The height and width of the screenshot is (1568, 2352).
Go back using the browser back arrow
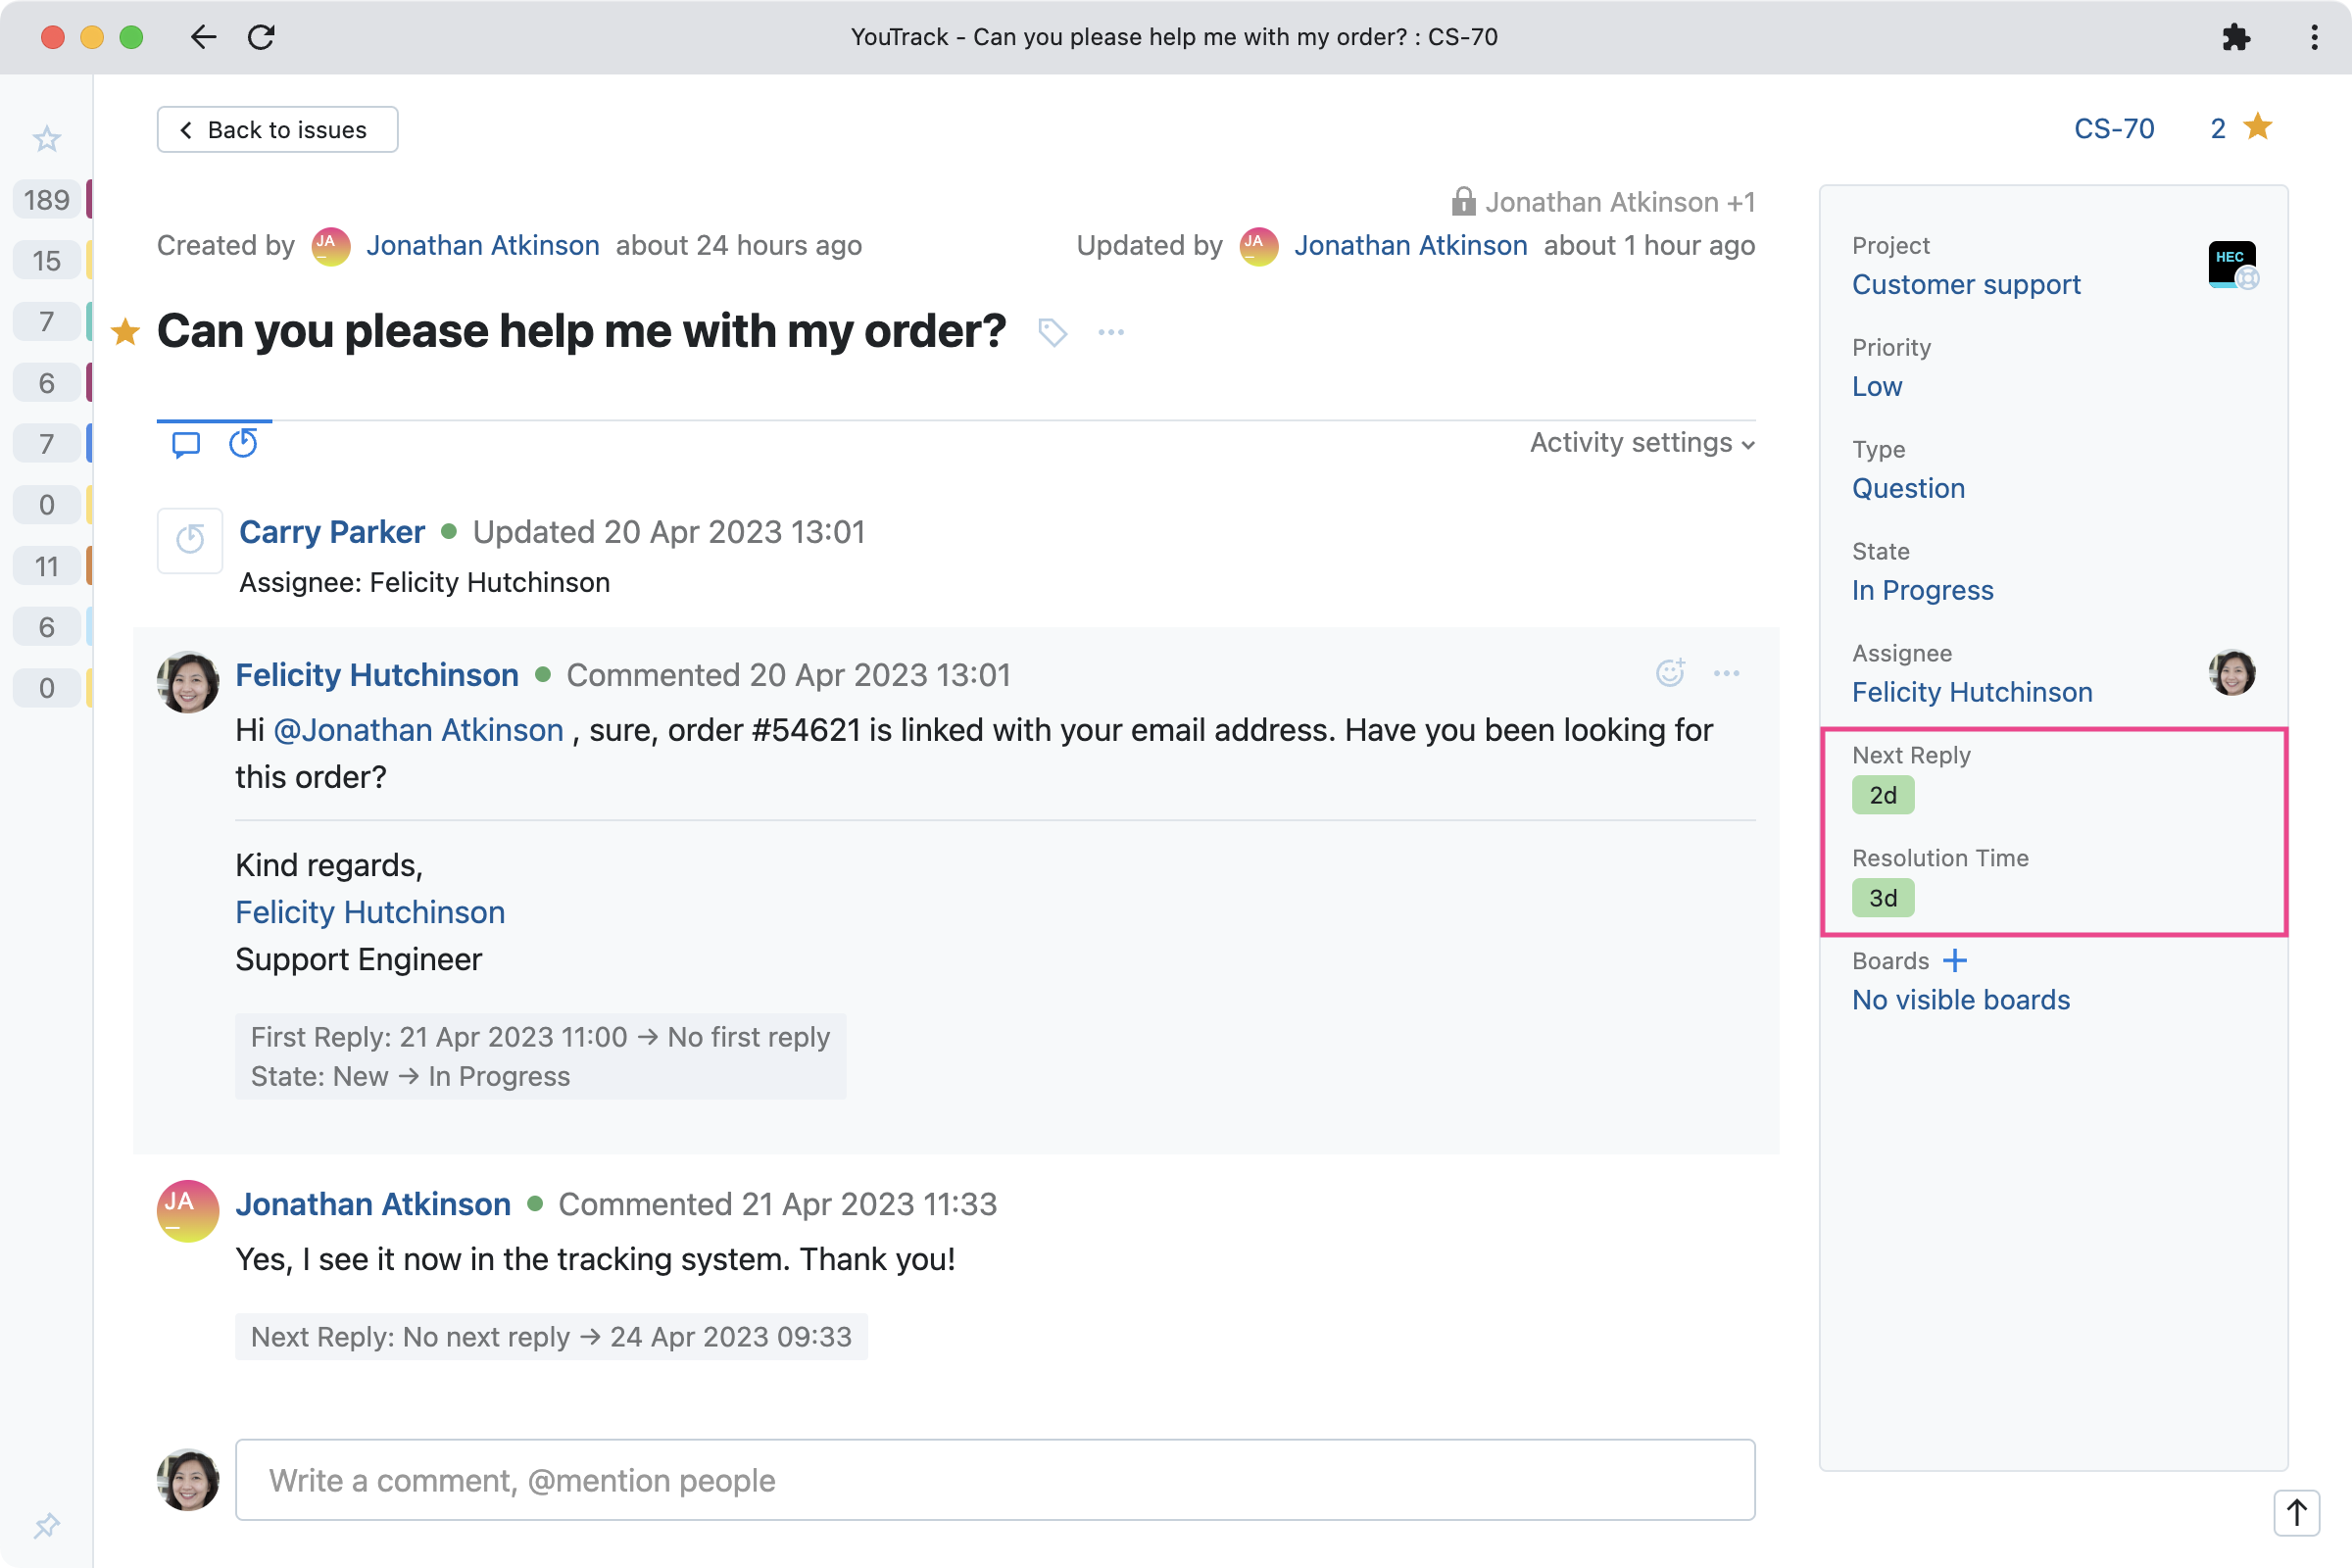(x=203, y=37)
